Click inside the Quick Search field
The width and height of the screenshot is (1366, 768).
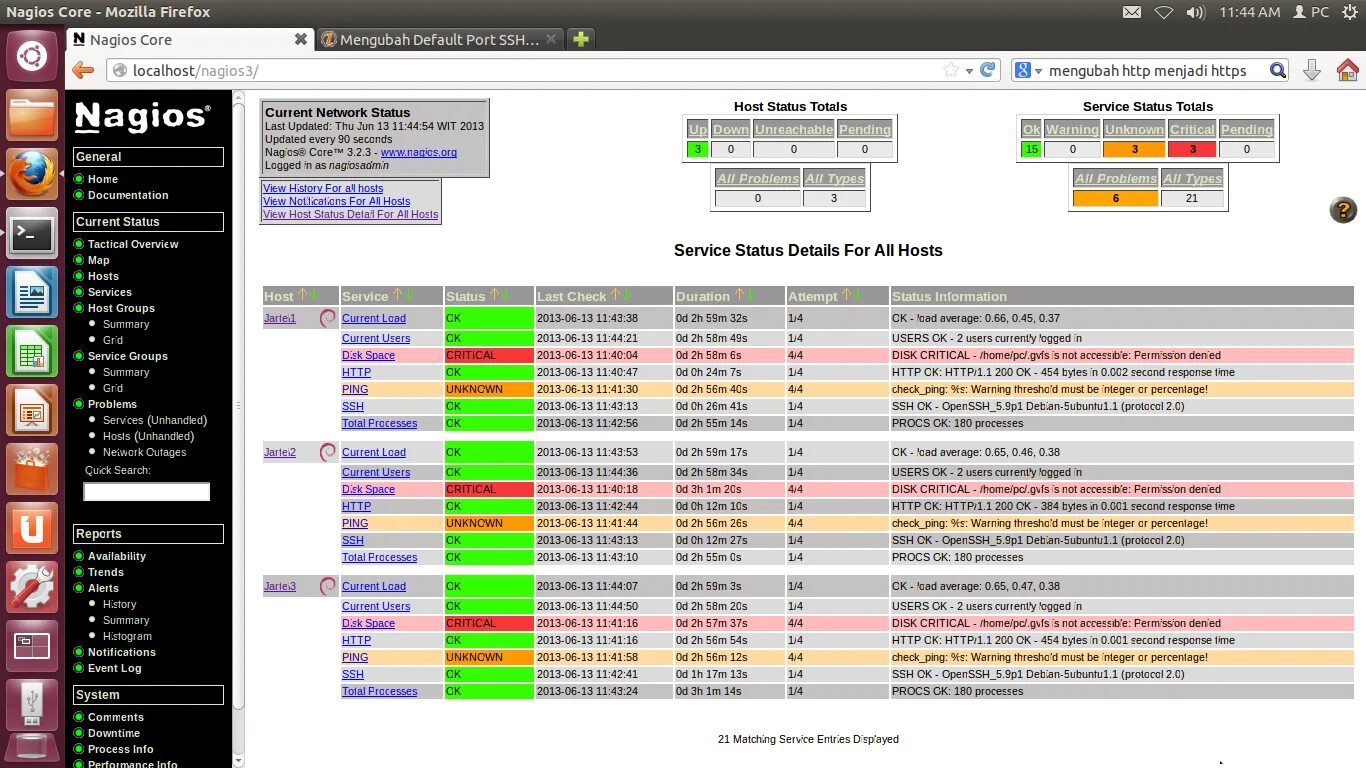click(145, 491)
